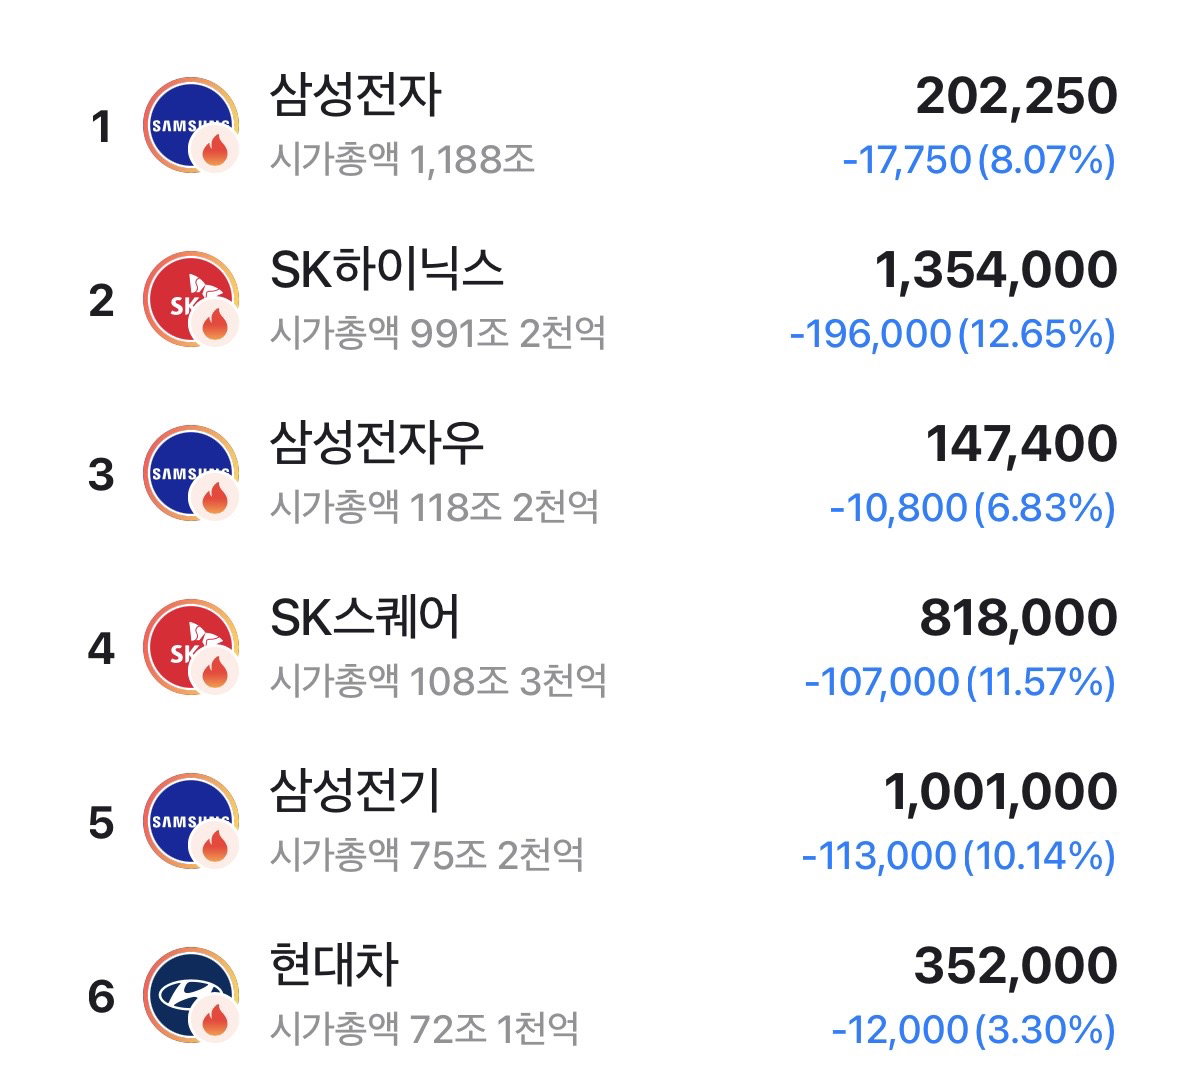
Task: Tap the 시가총액 75조 2천억 text
Action: tap(427, 855)
